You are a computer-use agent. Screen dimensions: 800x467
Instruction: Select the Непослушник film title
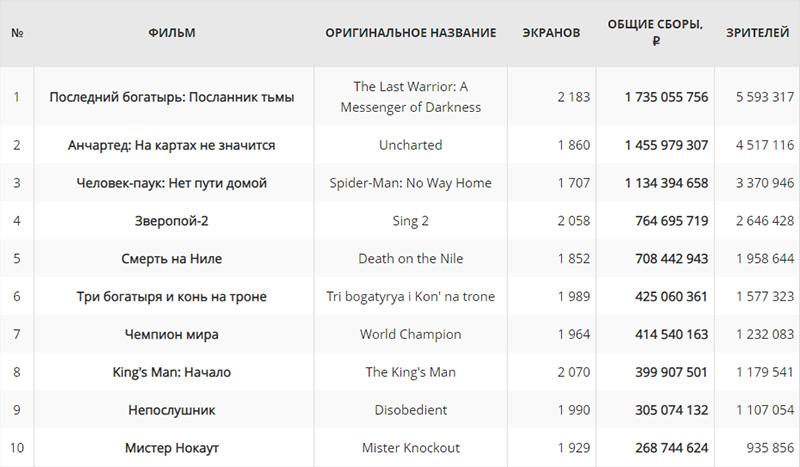[171, 410]
